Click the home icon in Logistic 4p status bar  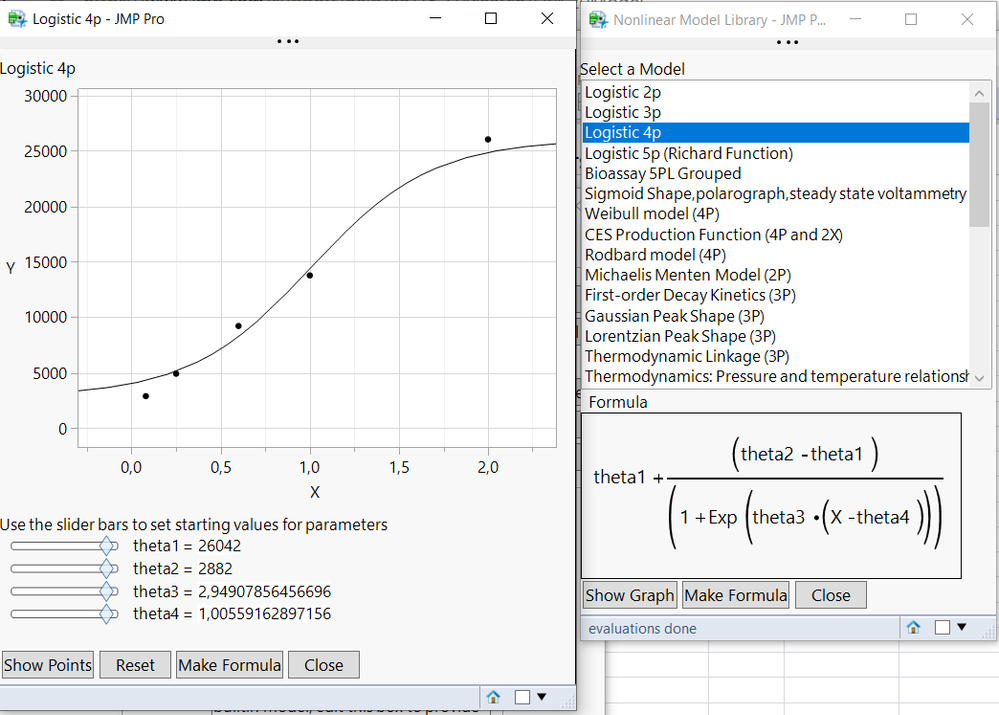493,697
